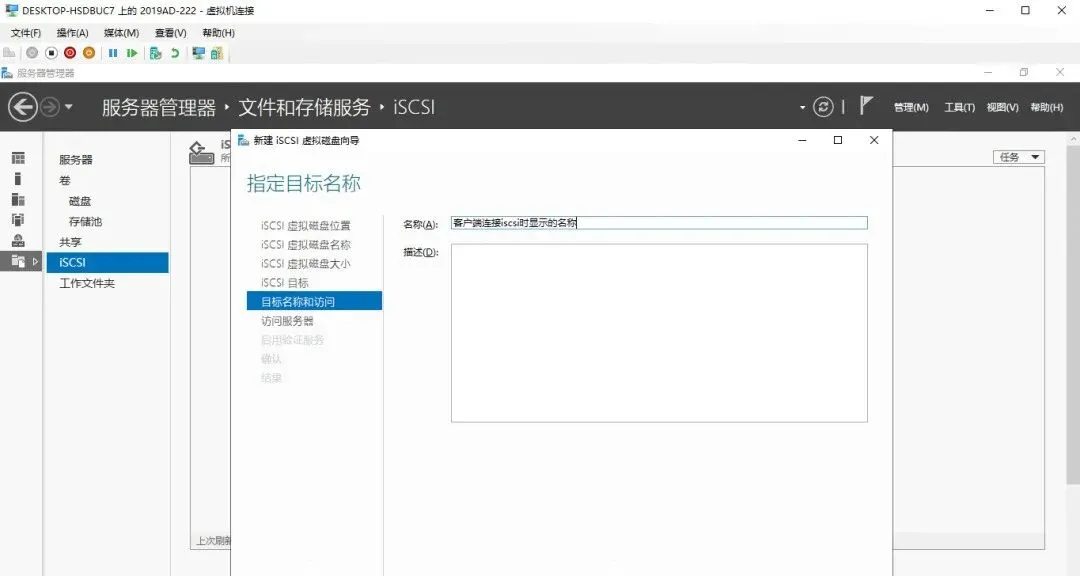Image resolution: width=1080 pixels, height=576 pixels.
Task: Revert the VM using the green arrow icon
Action: 174,53
